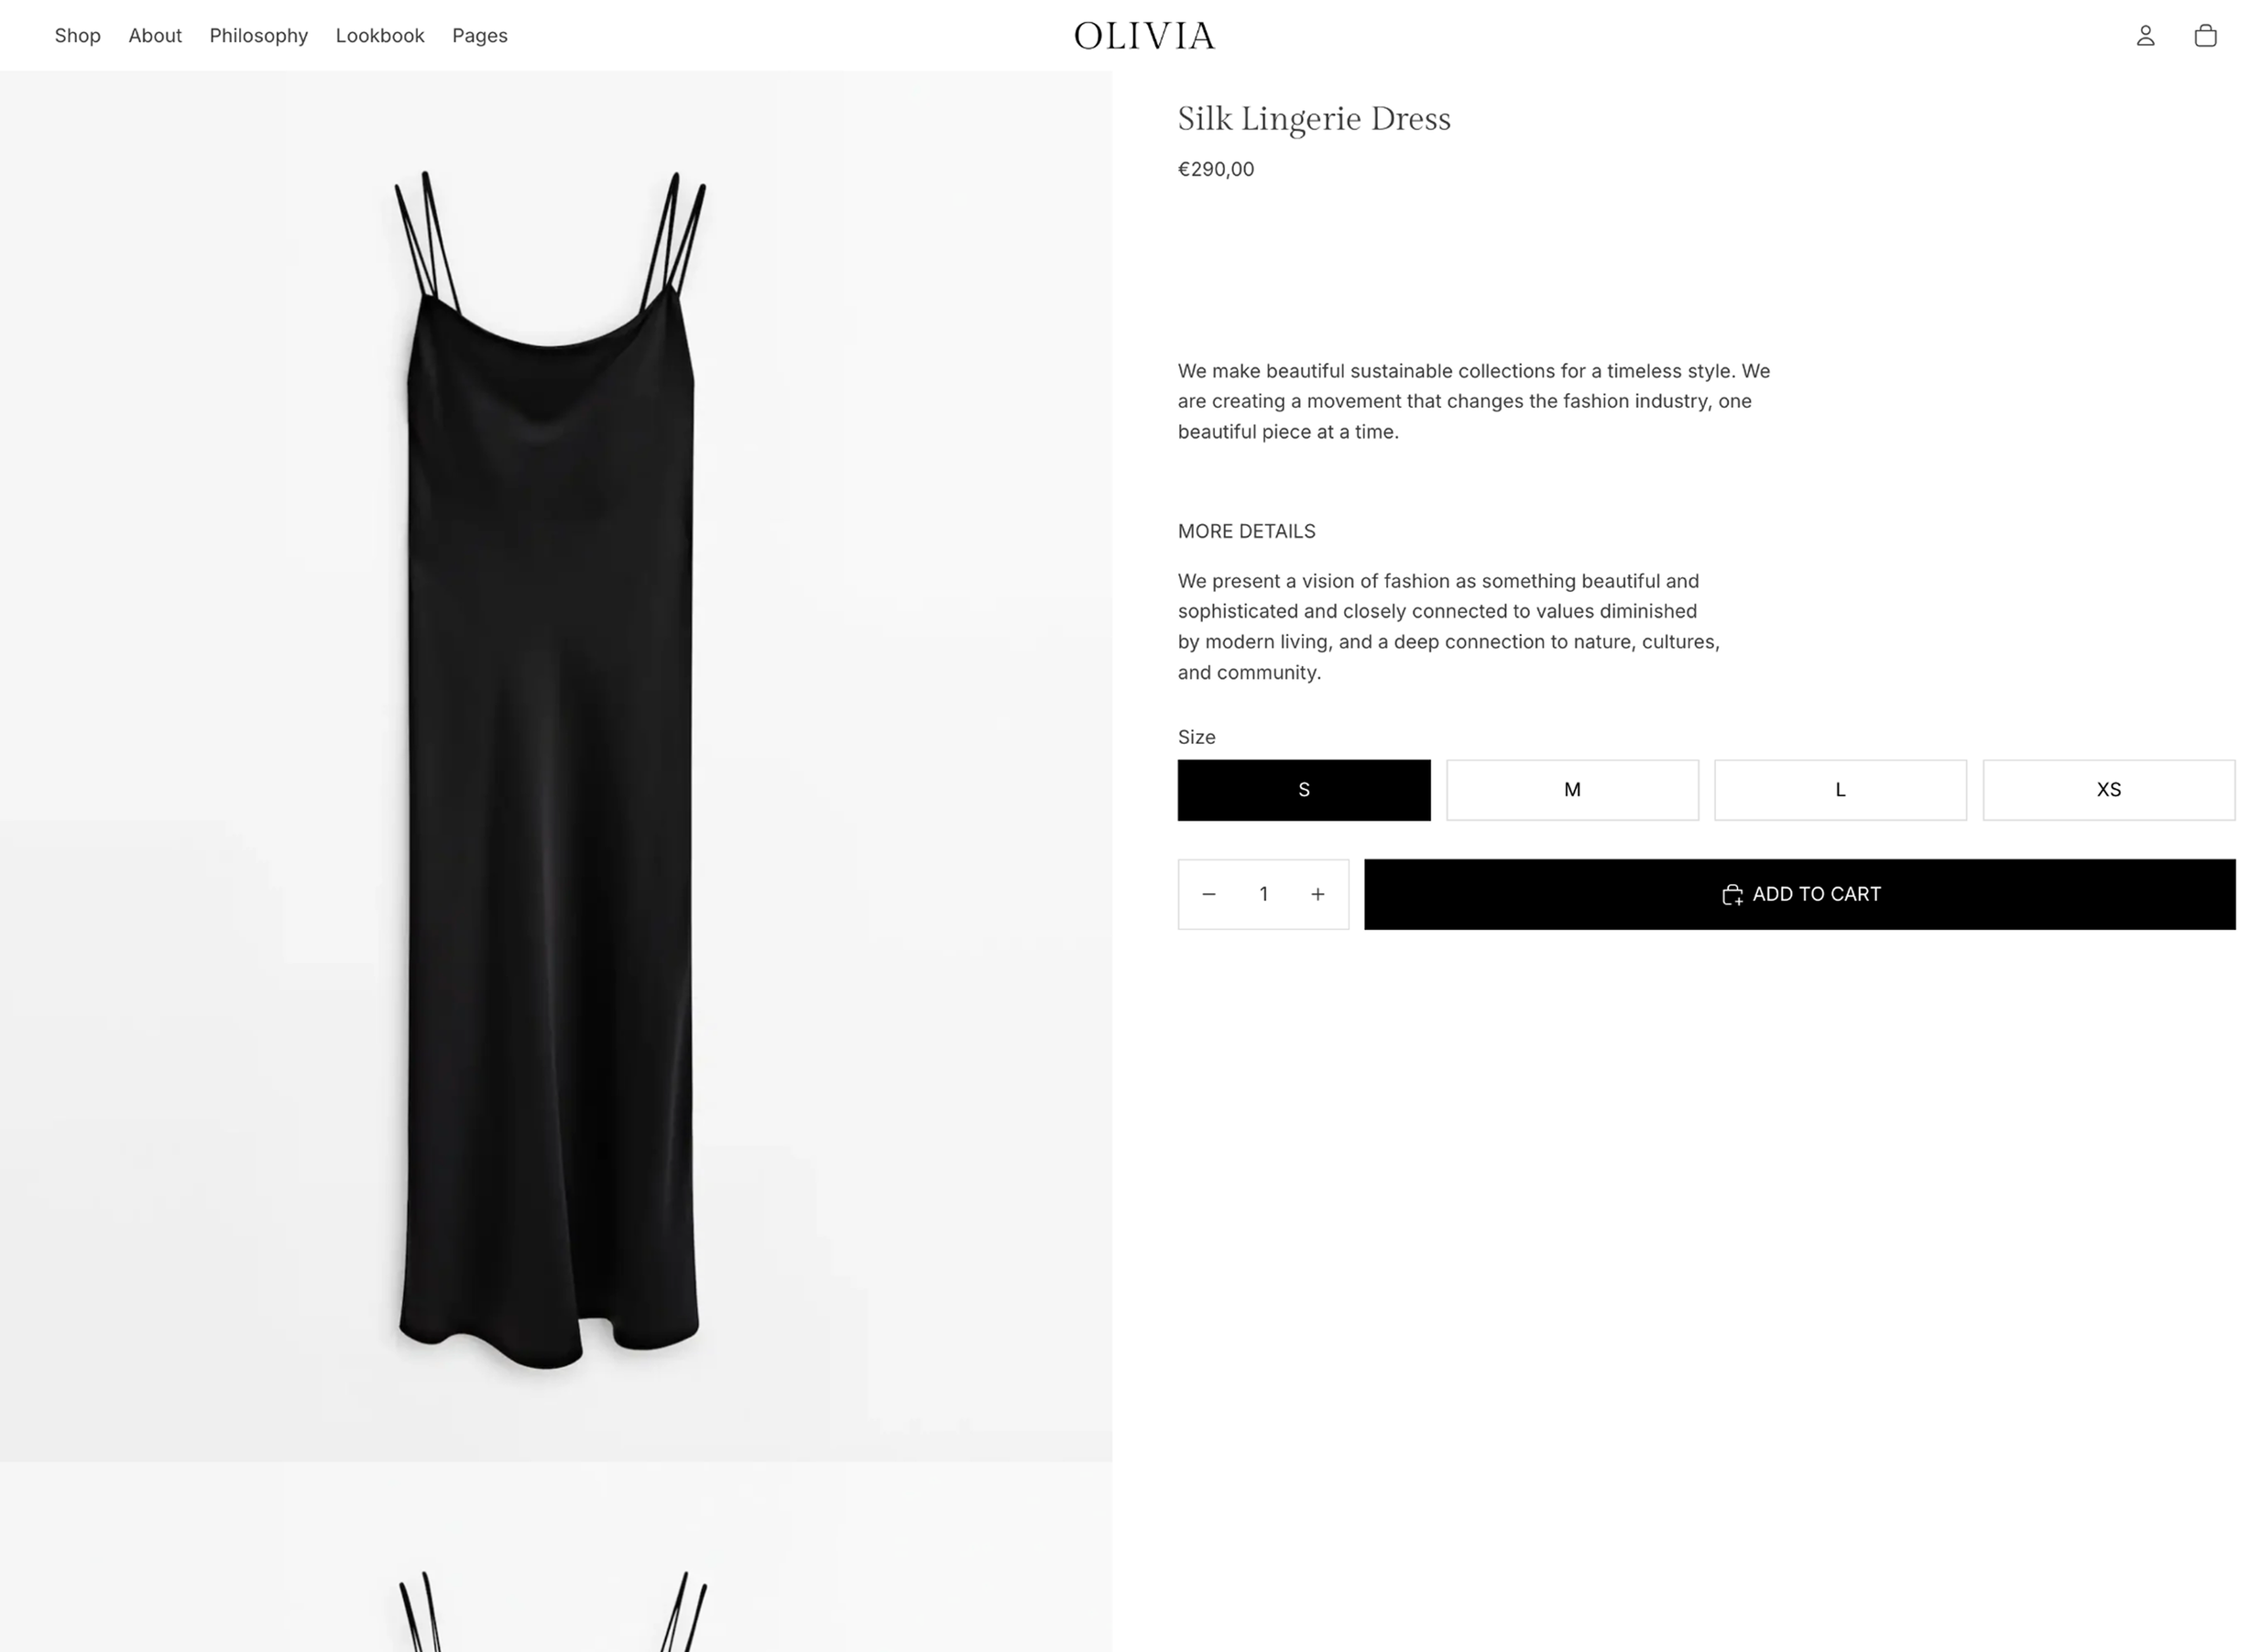Open the user account icon
This screenshot has height=1652, width=2262.
pyautogui.click(x=2145, y=36)
